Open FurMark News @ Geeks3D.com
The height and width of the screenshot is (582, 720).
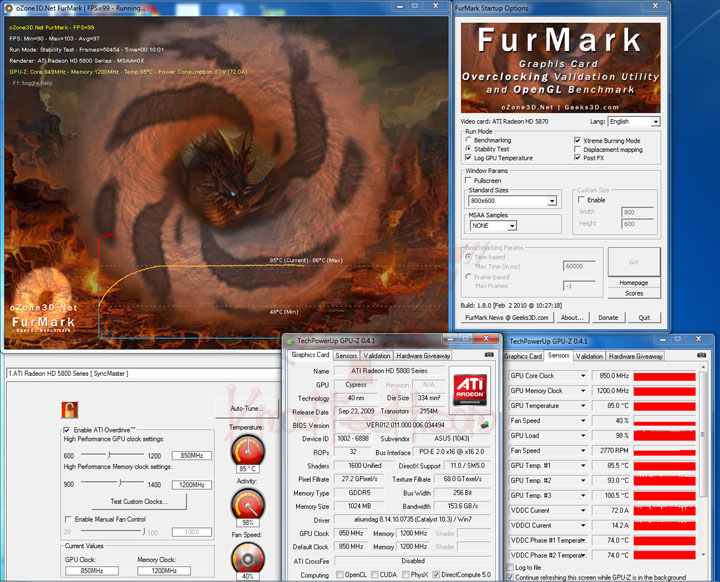[506, 317]
